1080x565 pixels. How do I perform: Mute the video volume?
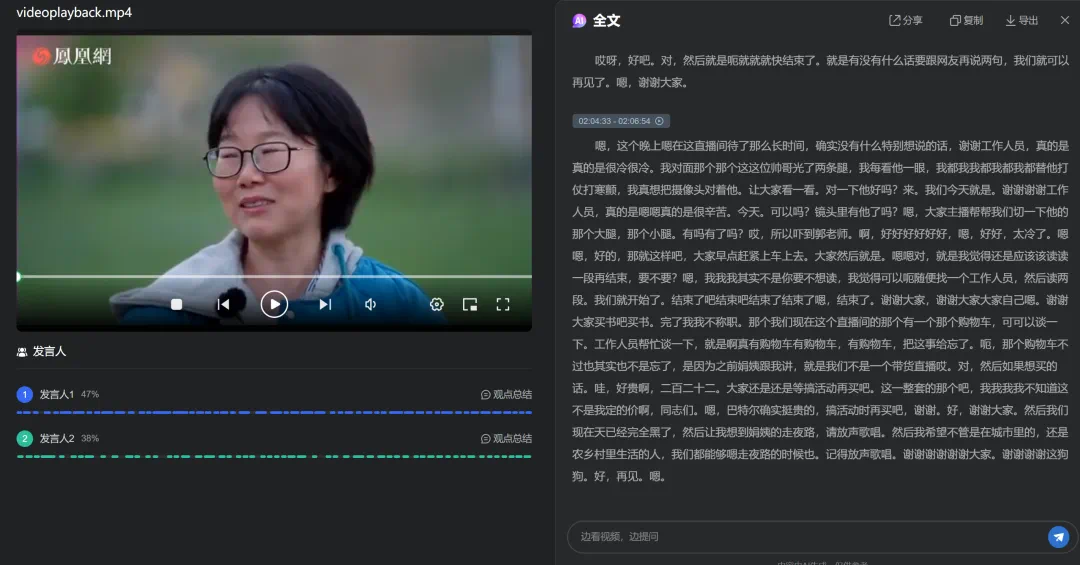[370, 304]
